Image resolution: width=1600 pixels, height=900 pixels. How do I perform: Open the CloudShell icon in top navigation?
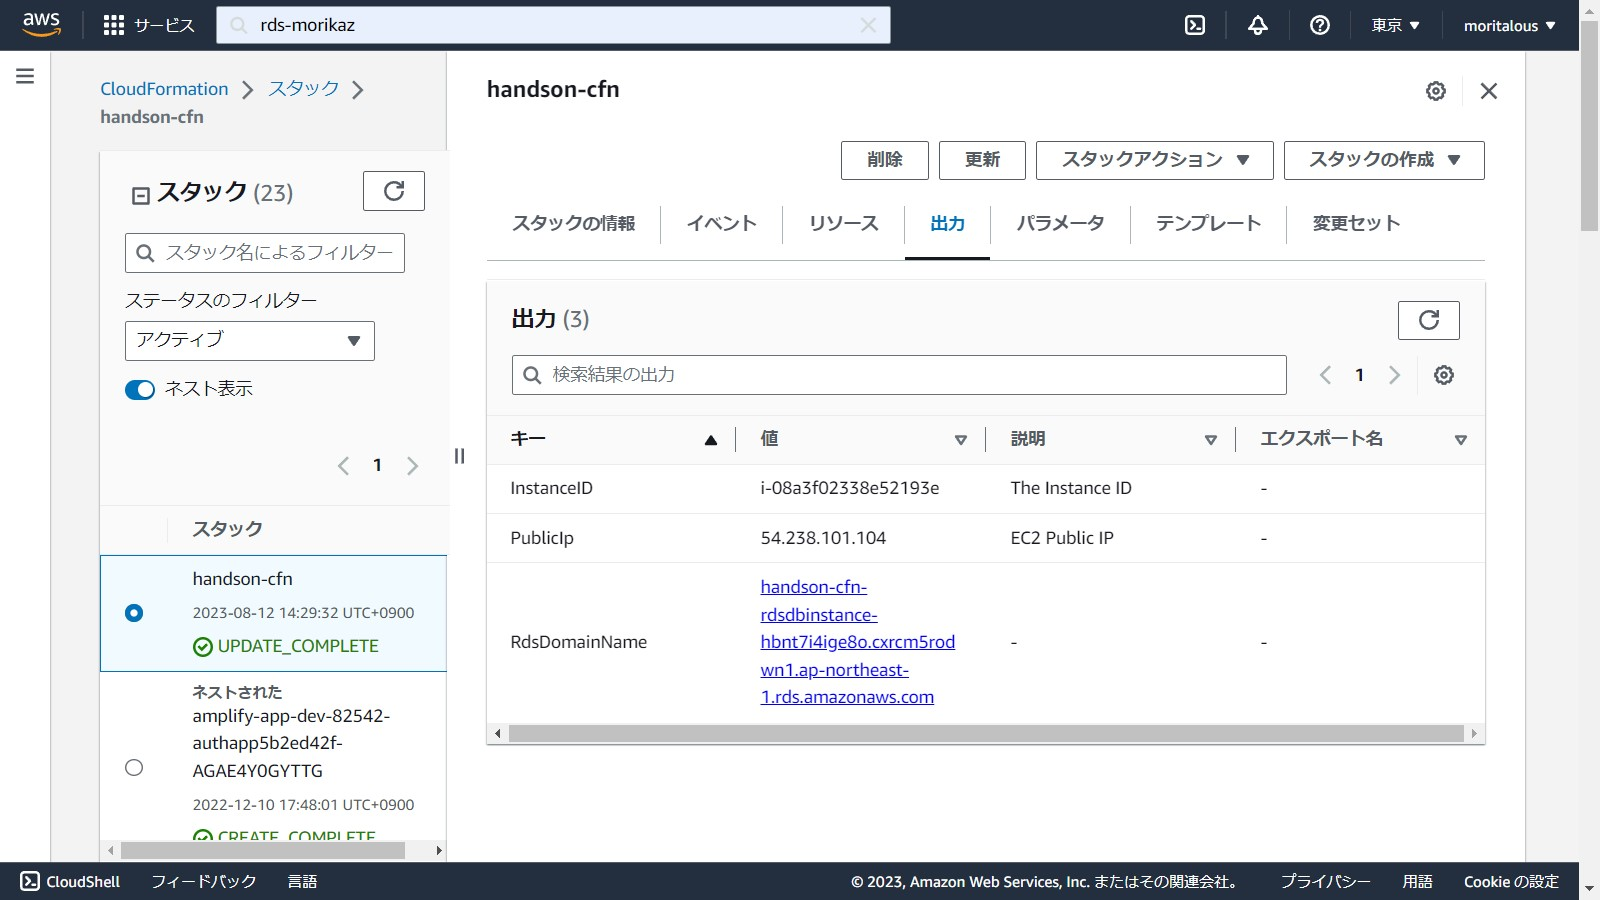click(x=1195, y=25)
